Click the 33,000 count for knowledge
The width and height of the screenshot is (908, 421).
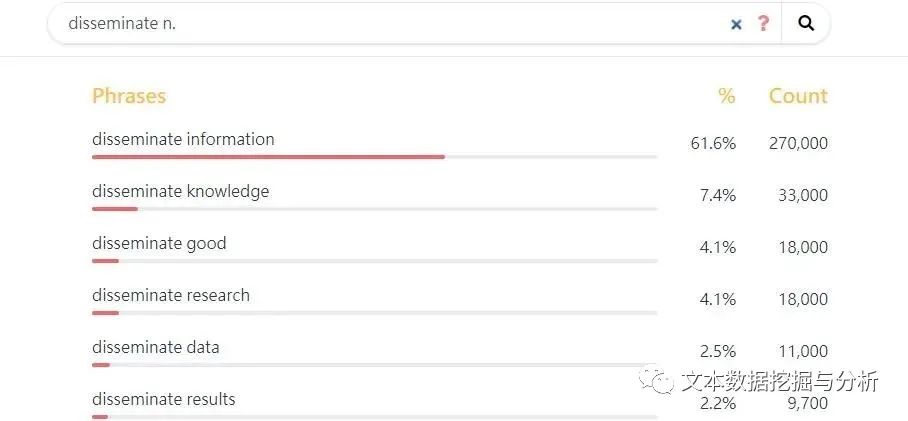[803, 195]
